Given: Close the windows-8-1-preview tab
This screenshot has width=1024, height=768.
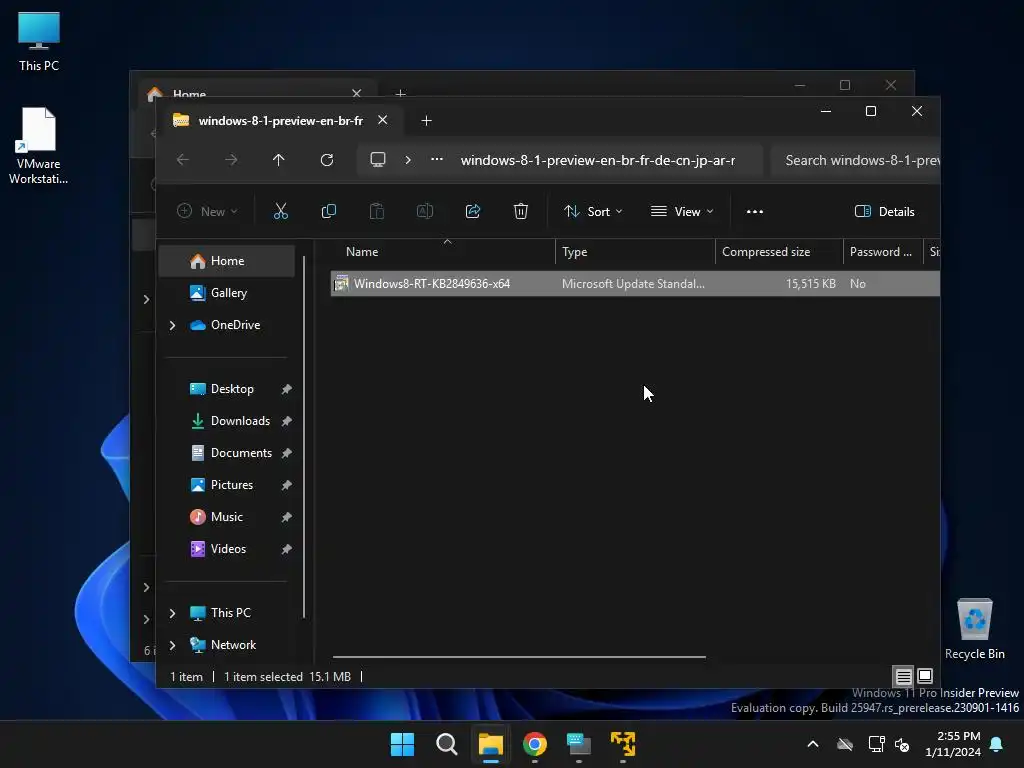Looking at the screenshot, I should click(x=383, y=120).
